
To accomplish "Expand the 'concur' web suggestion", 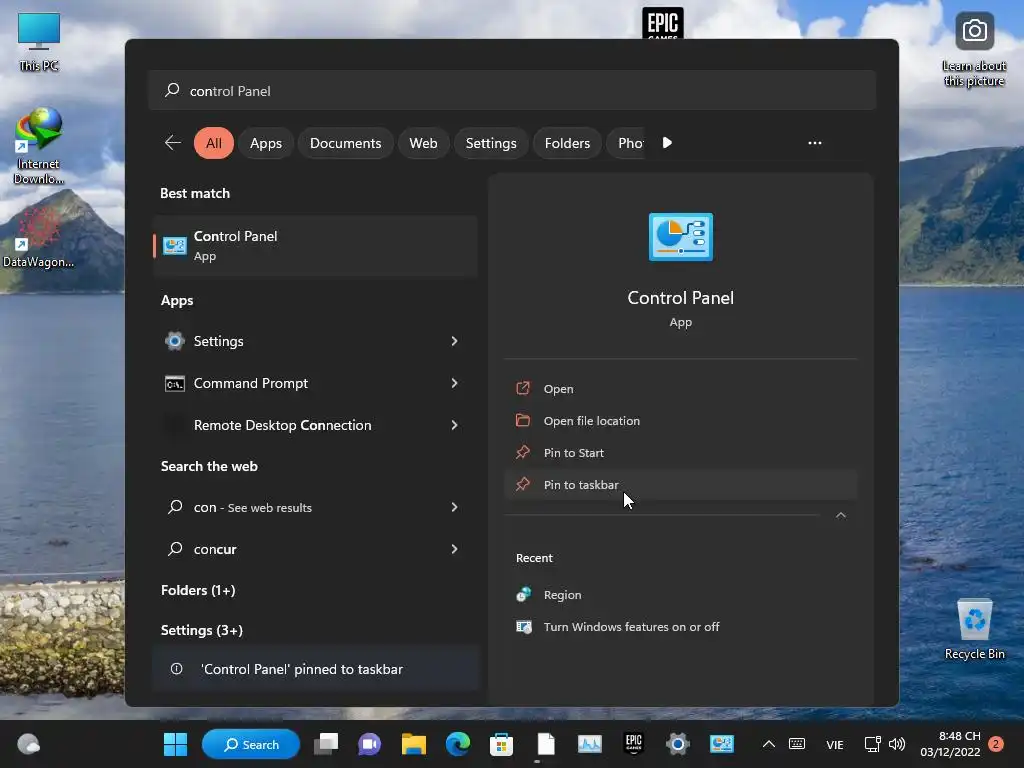I will pyautogui.click(x=455, y=549).
